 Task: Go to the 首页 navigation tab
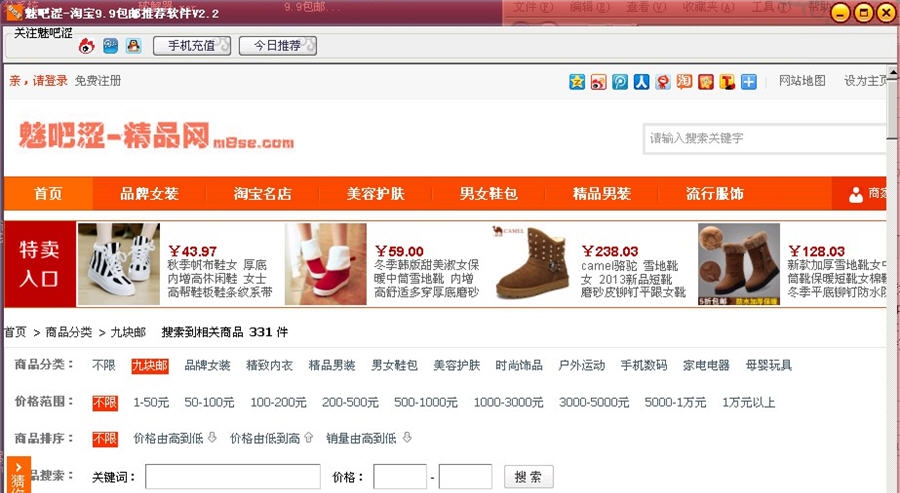pos(48,193)
